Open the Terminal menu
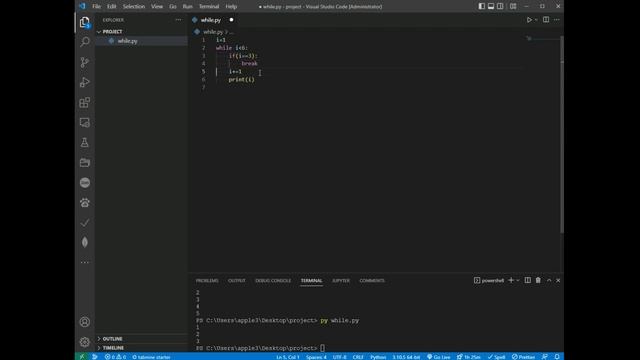 [x=209, y=6]
